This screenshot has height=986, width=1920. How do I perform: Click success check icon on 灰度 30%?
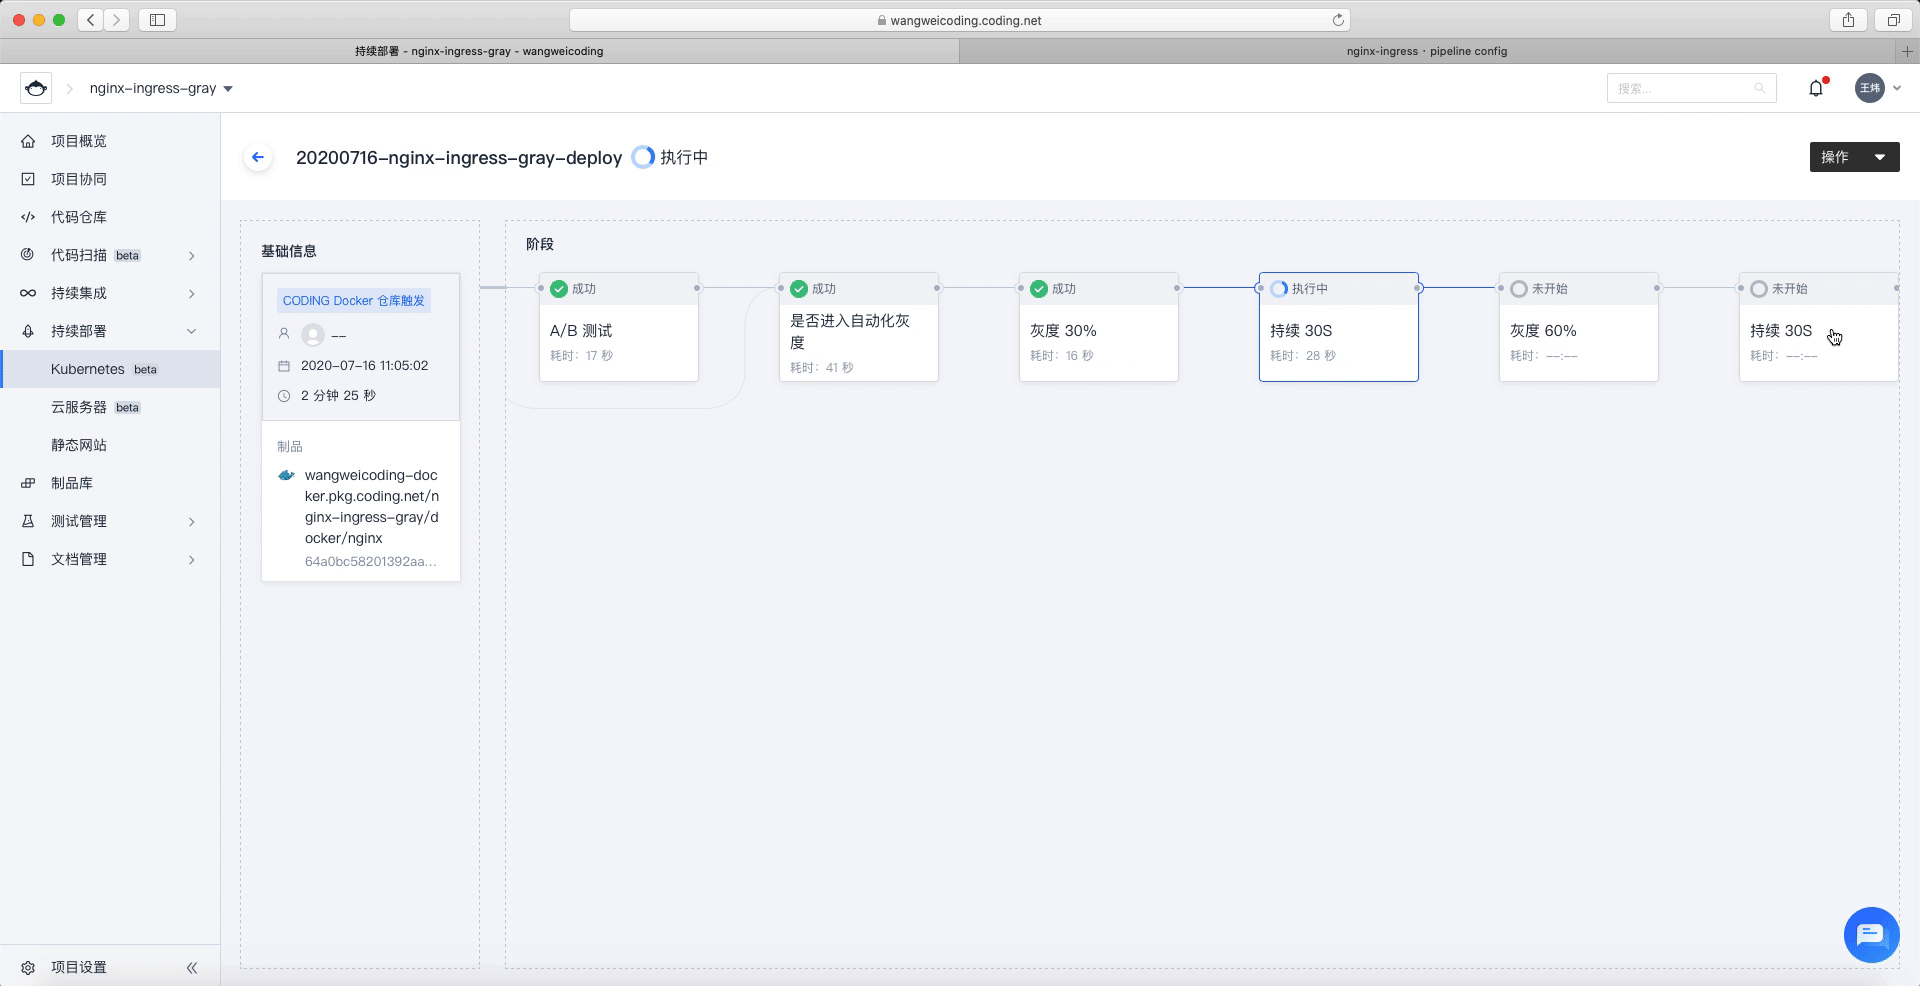click(1039, 289)
